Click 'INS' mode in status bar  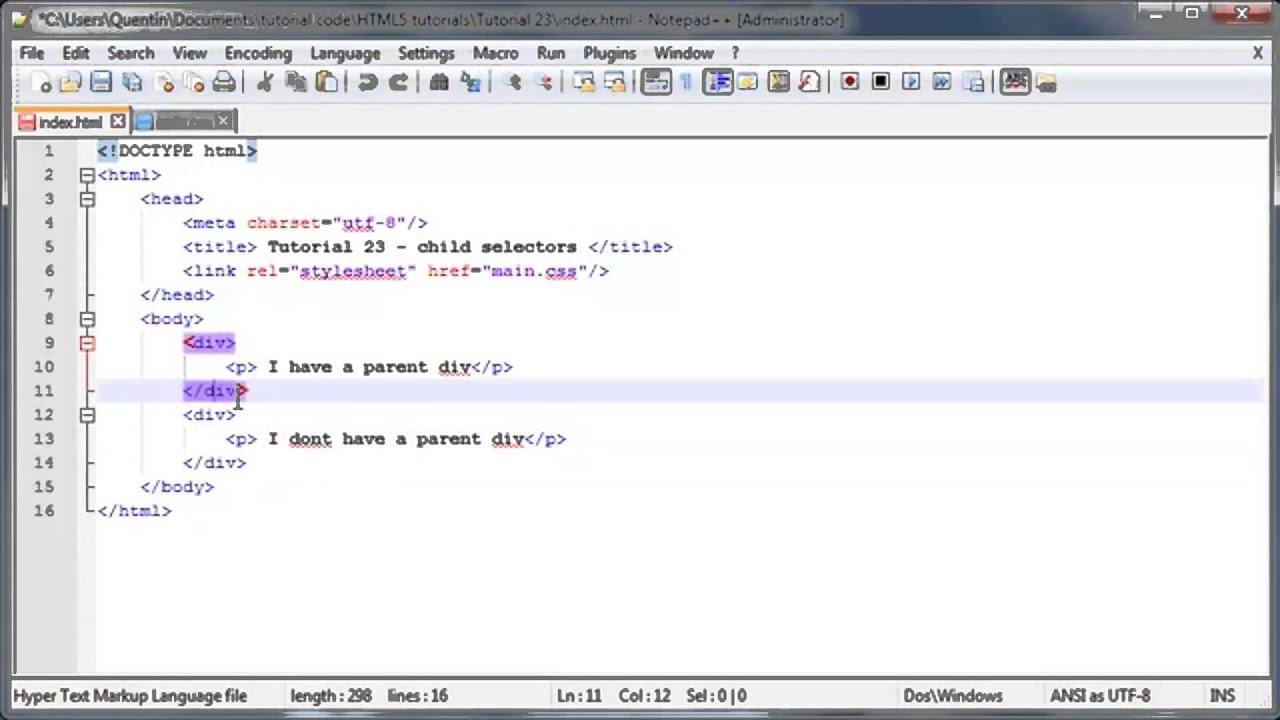pos(1222,696)
